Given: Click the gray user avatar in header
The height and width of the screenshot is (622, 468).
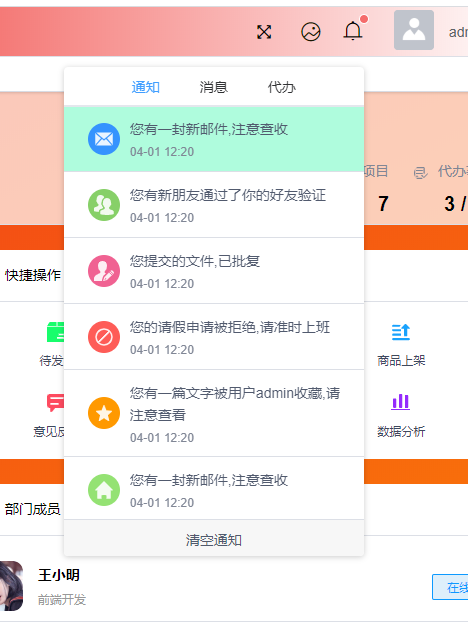Looking at the screenshot, I should (x=414, y=30).
